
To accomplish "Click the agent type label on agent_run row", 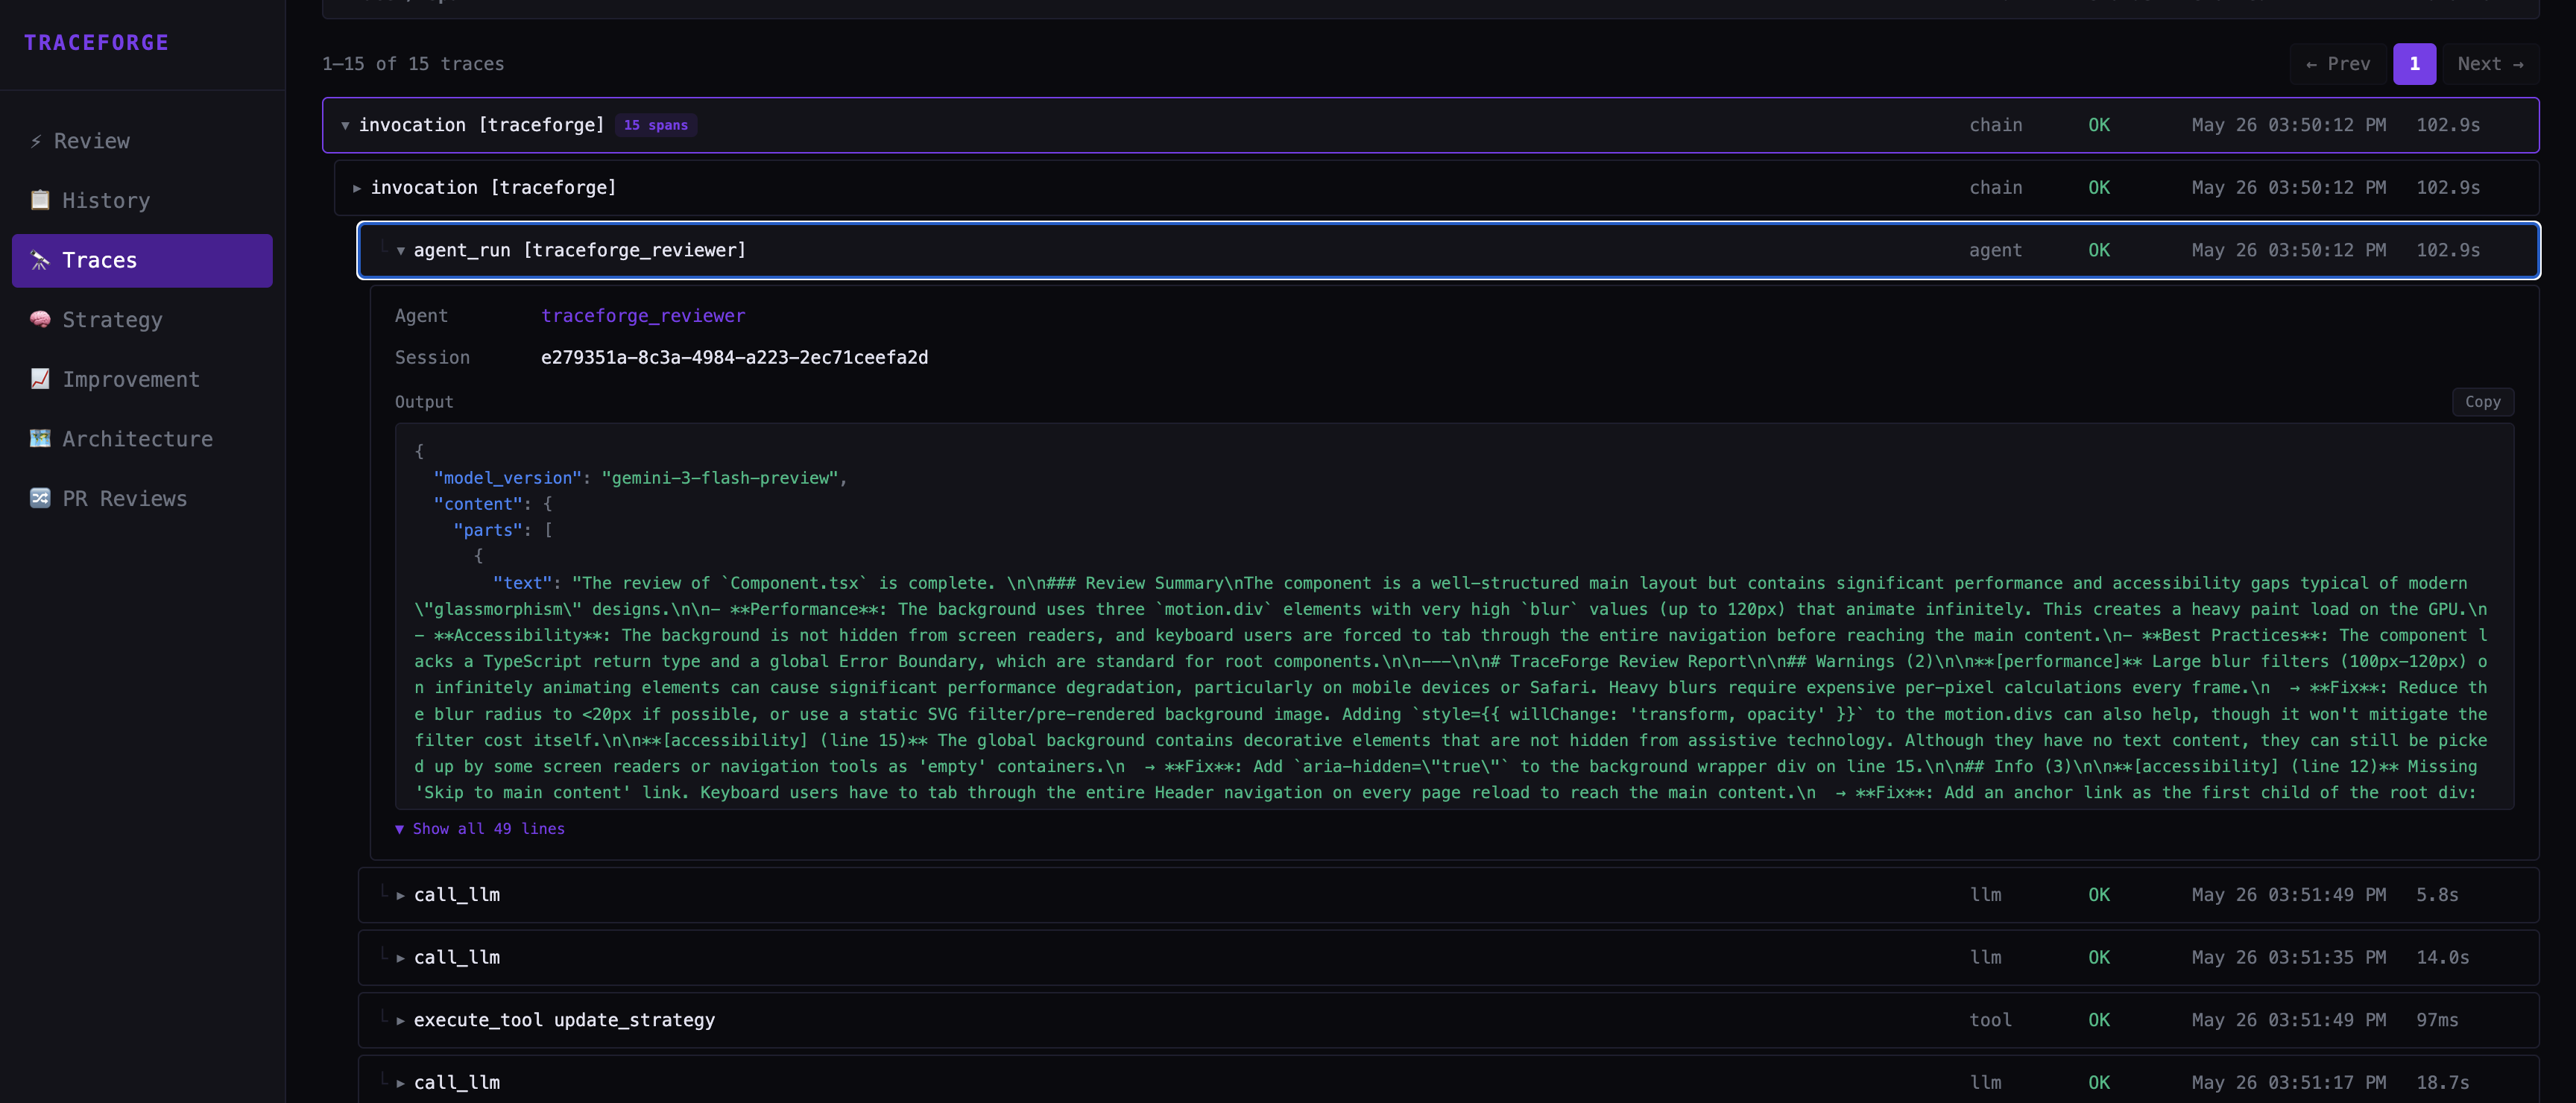I will (x=1995, y=250).
